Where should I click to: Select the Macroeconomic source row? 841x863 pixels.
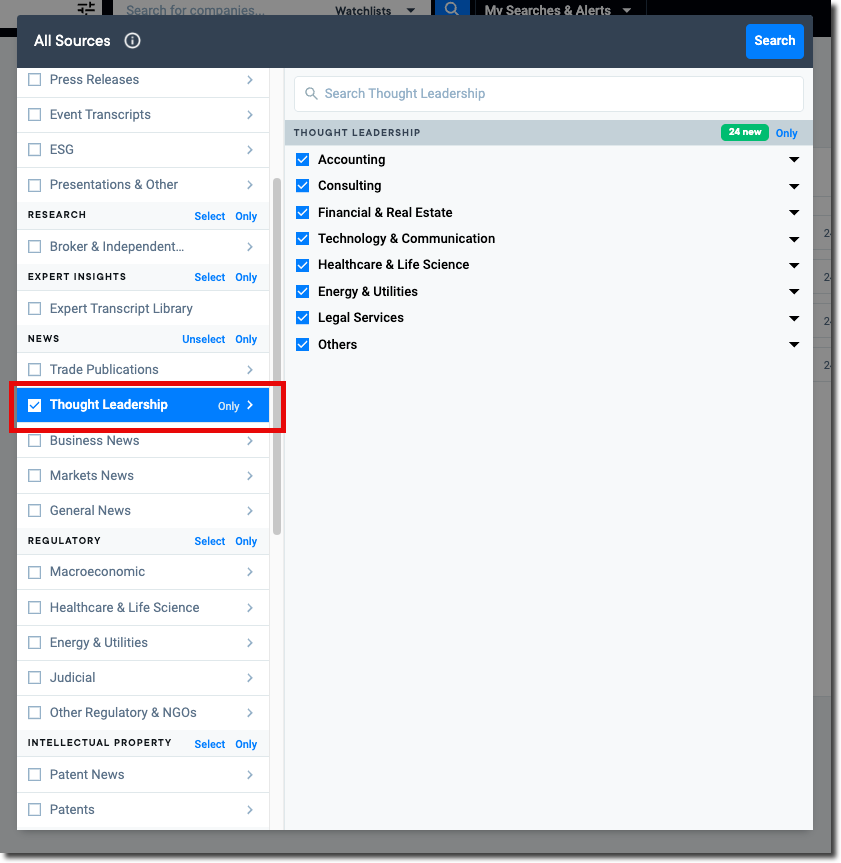pyautogui.click(x=98, y=572)
